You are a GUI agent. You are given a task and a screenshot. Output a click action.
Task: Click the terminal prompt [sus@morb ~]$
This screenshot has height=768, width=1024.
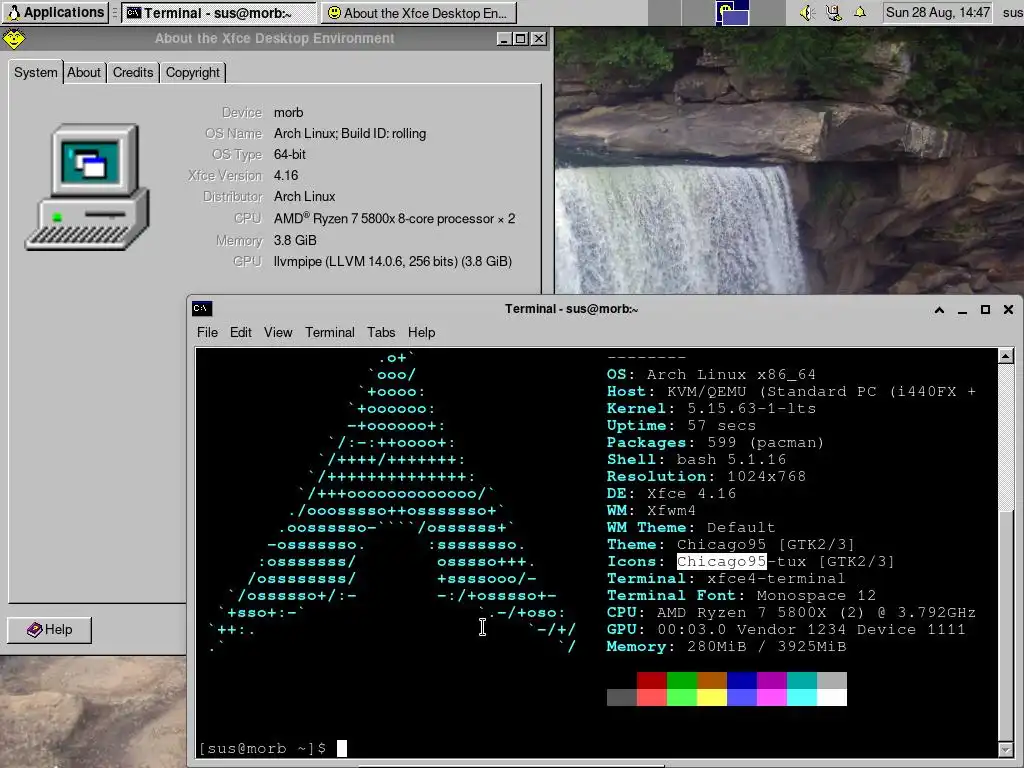point(262,748)
